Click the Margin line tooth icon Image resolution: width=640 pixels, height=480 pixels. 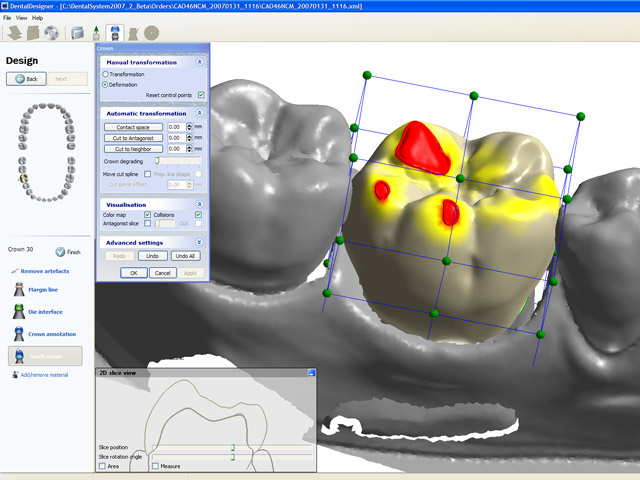point(19,289)
